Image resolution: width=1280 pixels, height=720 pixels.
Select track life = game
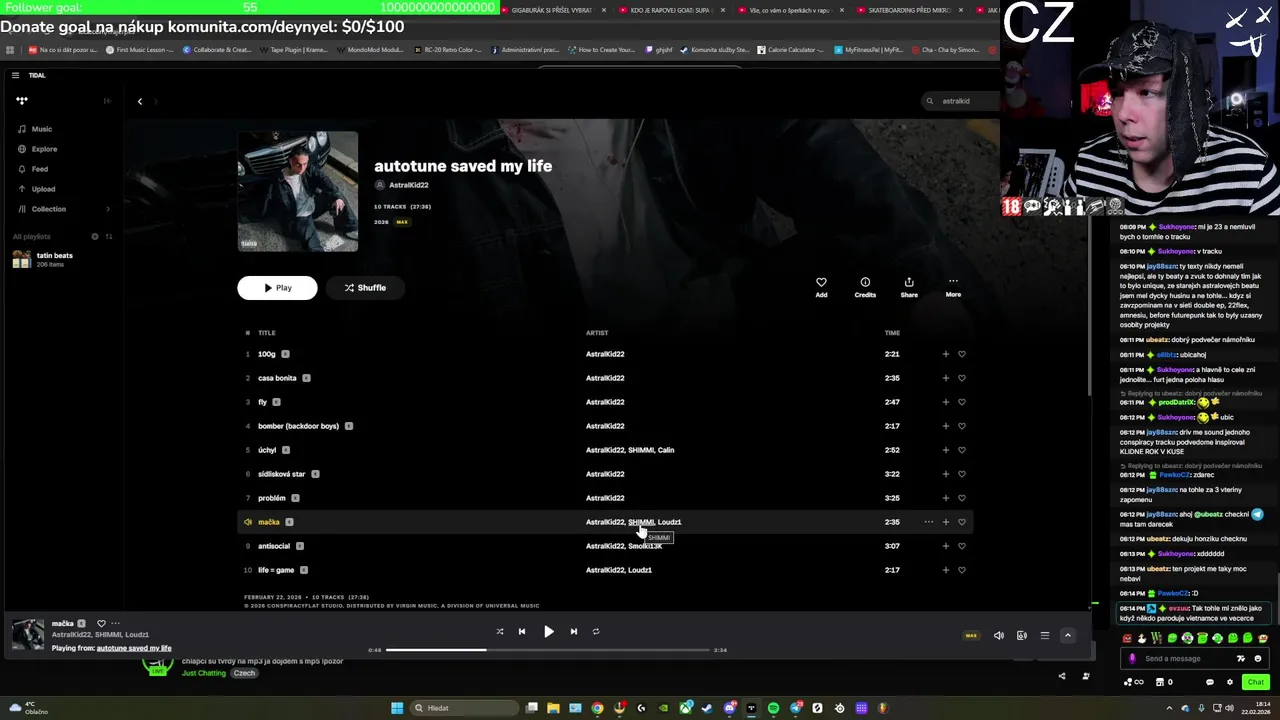coord(276,570)
